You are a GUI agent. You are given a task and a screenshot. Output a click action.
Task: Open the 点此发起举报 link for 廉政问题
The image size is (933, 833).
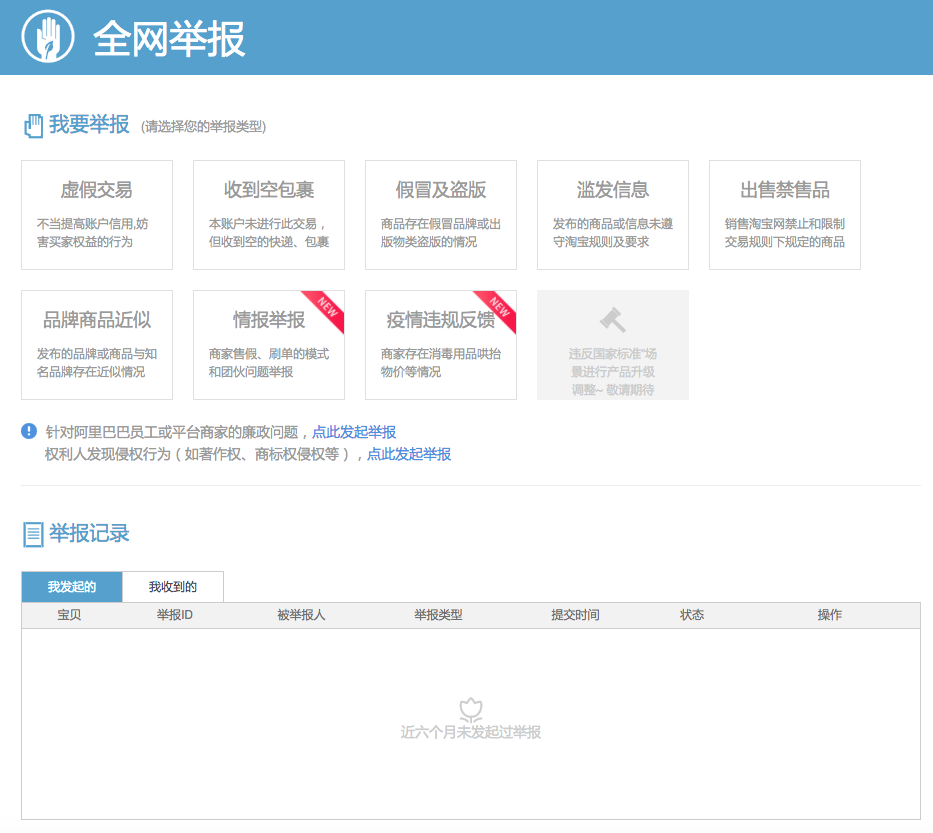click(354, 432)
